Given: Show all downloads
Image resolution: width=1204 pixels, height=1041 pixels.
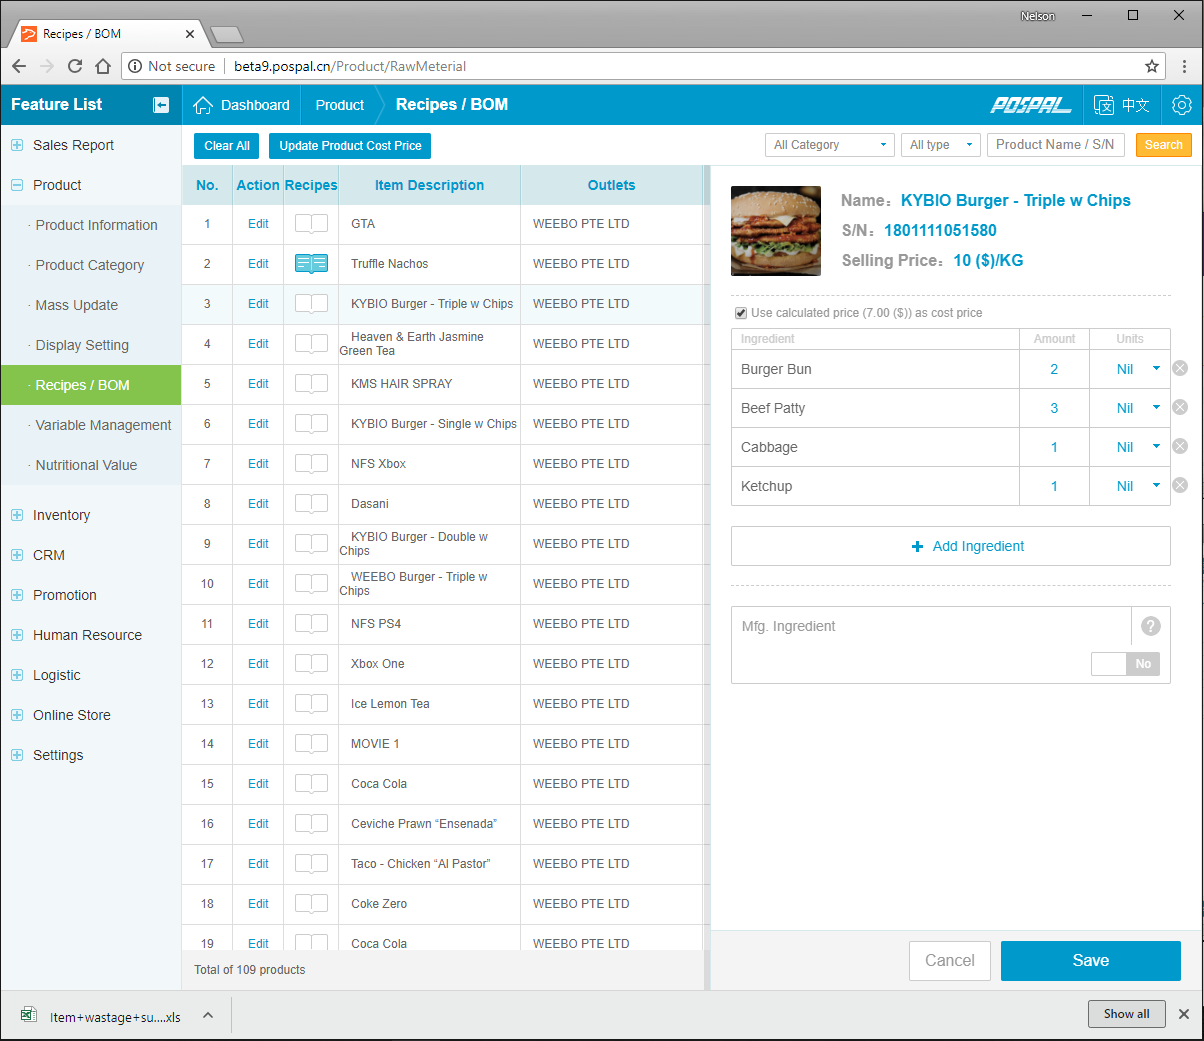Looking at the screenshot, I should coord(1127,1014).
